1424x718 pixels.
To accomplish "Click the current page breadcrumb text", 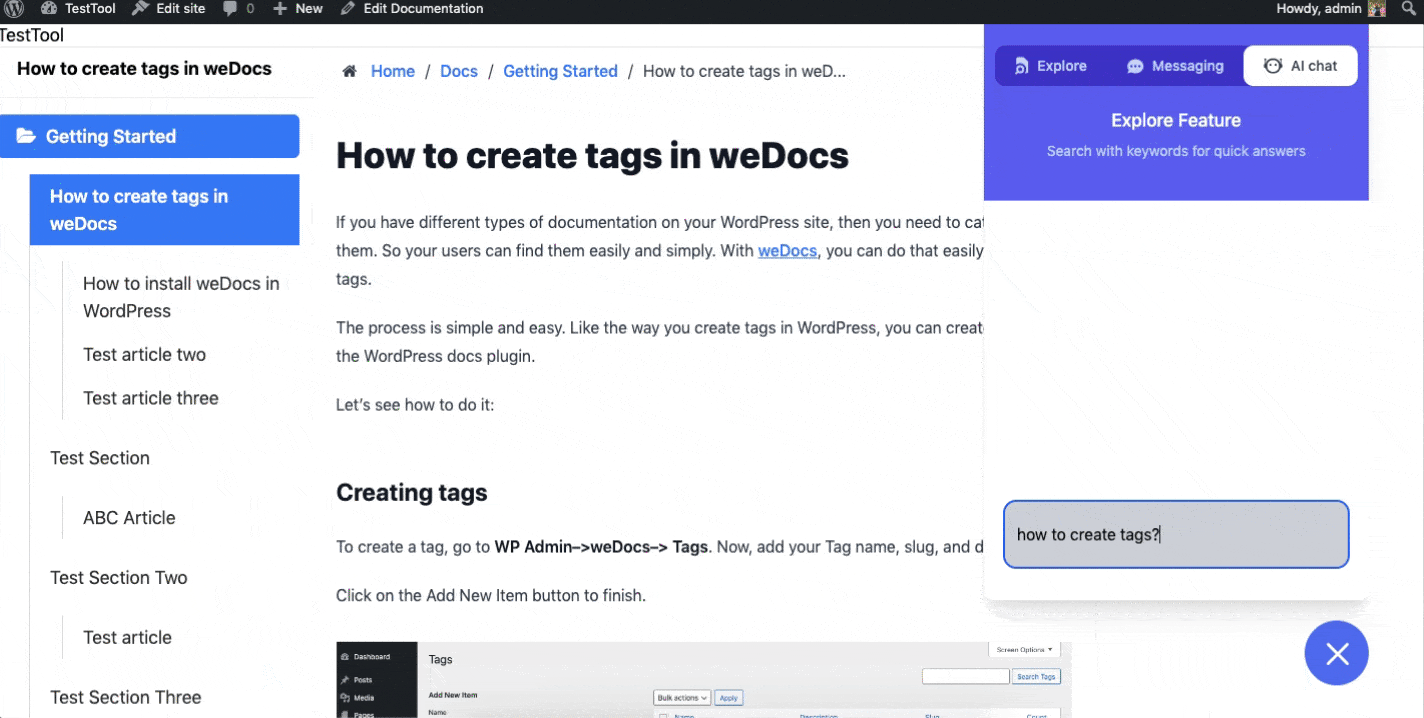I will coord(744,71).
